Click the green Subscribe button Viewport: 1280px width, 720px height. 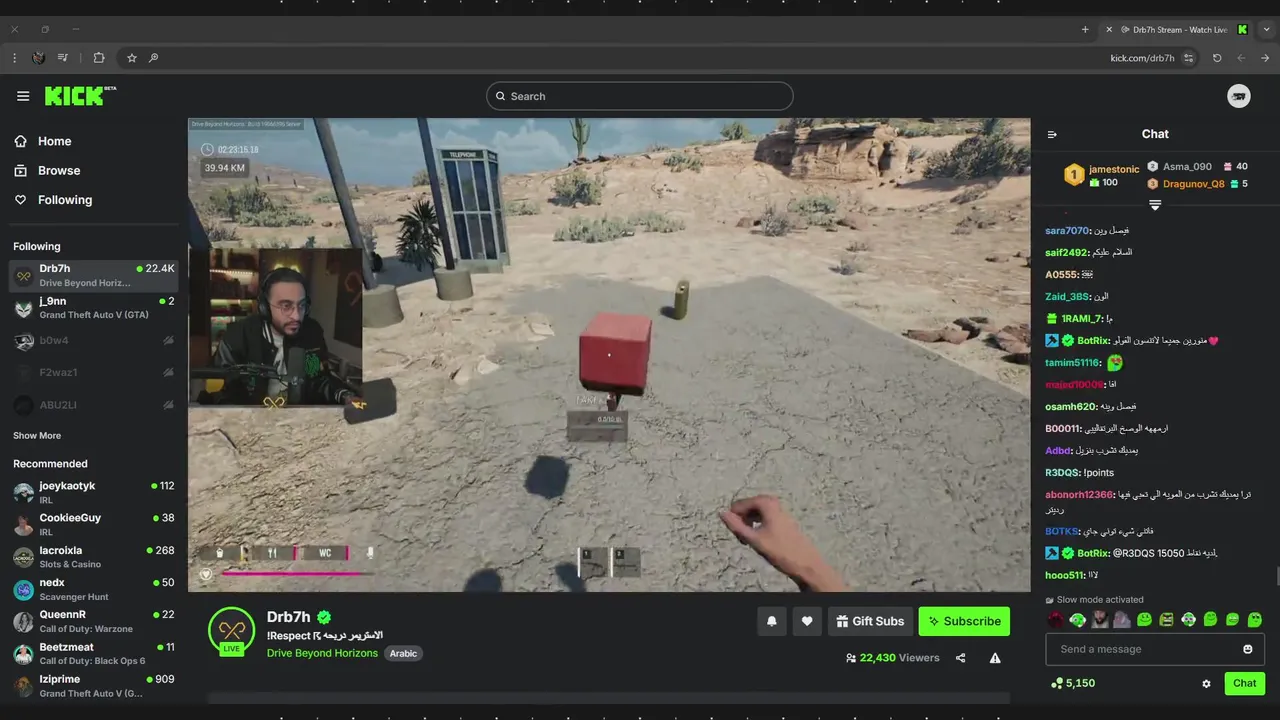(x=964, y=621)
